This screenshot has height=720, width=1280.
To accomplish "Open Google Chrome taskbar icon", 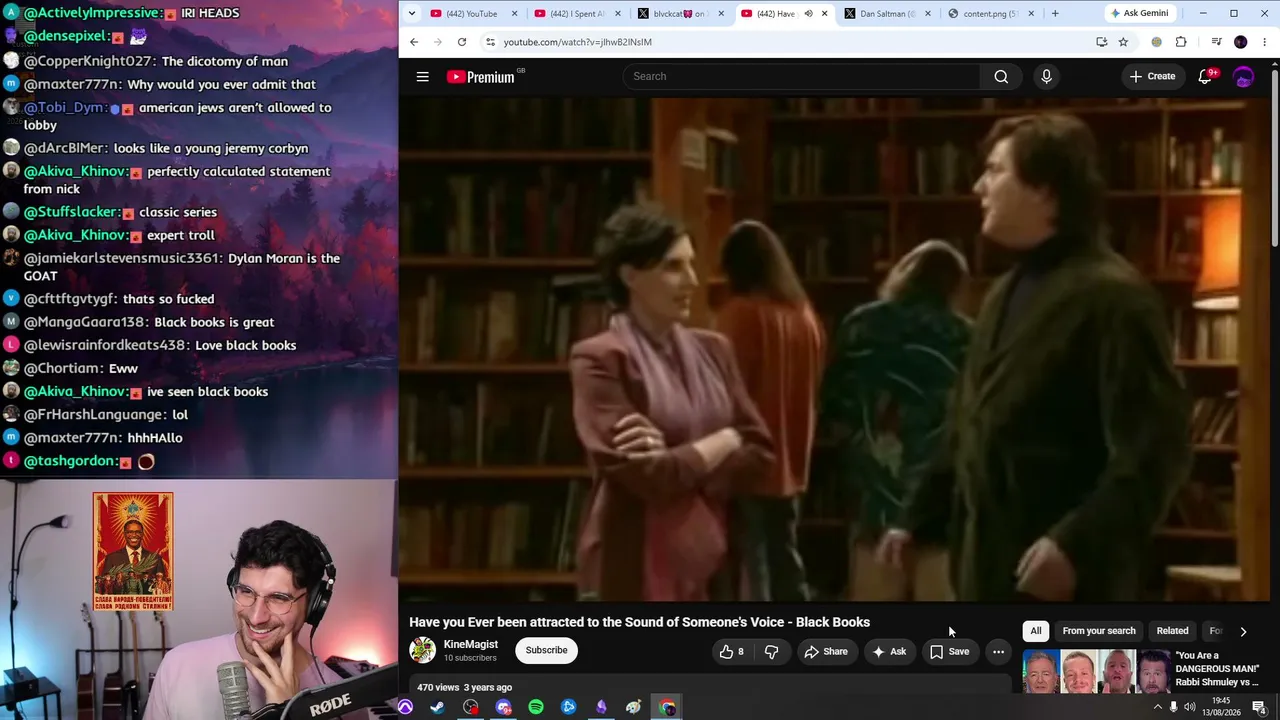I will (x=667, y=708).
